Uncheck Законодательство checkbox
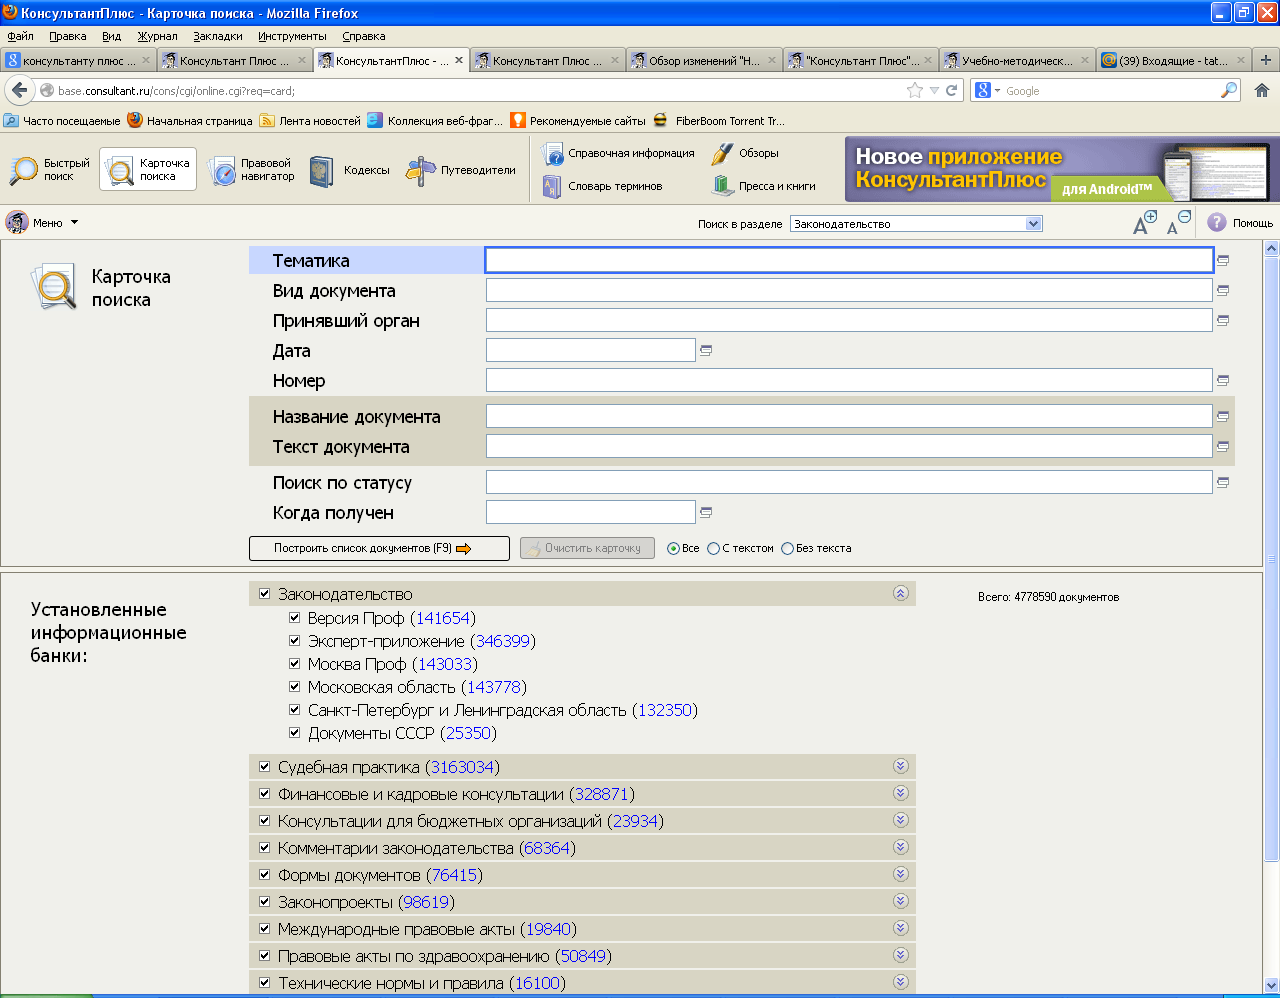 pos(265,594)
